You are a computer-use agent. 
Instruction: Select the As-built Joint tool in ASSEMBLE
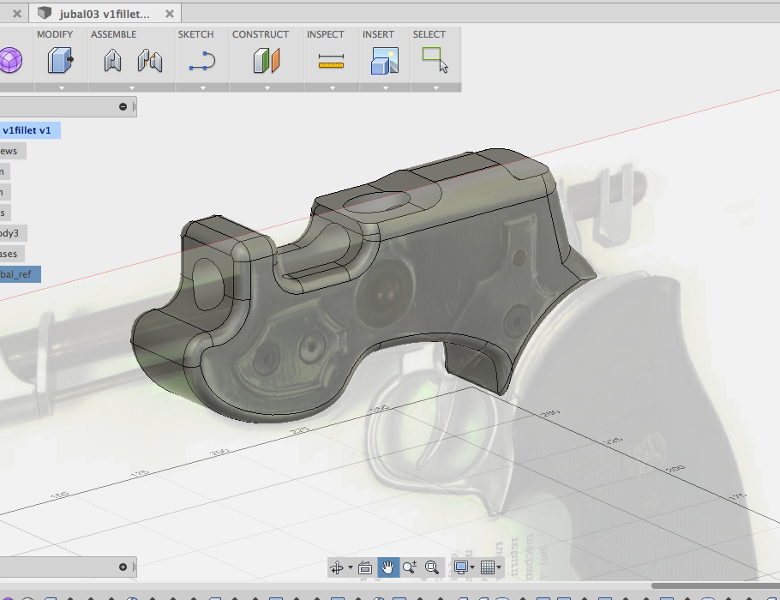(x=150, y=61)
